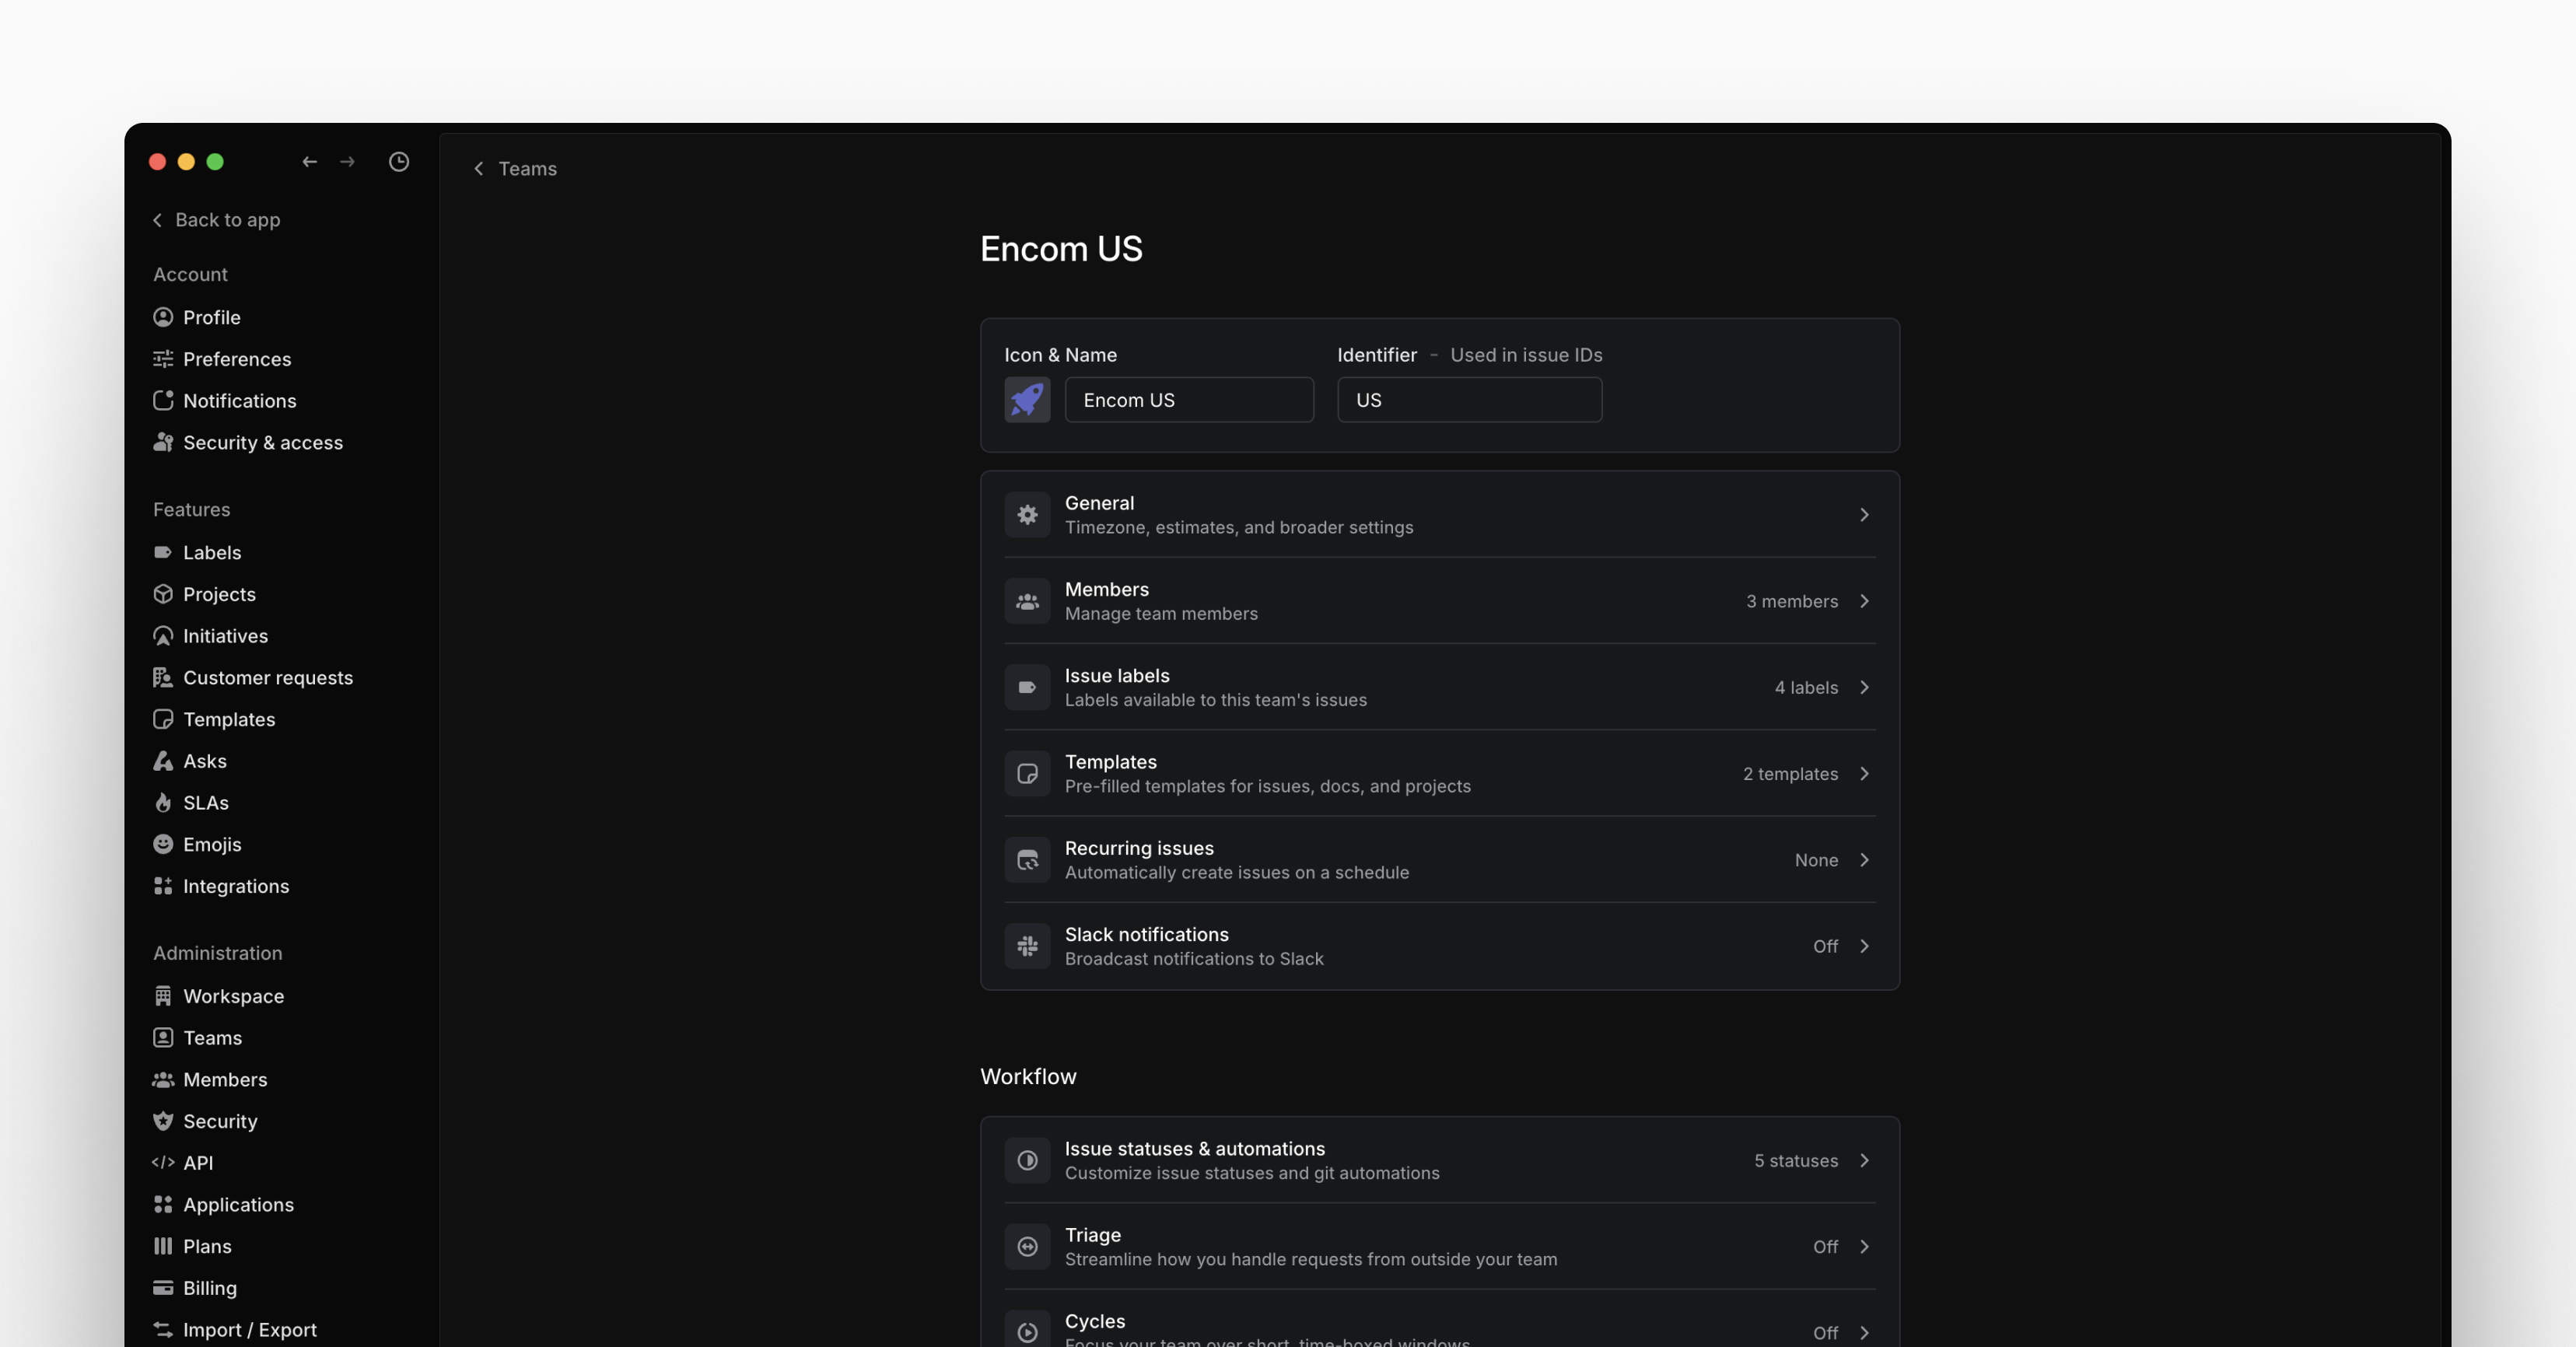Open the 4 labels chevron
This screenshot has width=2576, height=1347.
point(1864,687)
